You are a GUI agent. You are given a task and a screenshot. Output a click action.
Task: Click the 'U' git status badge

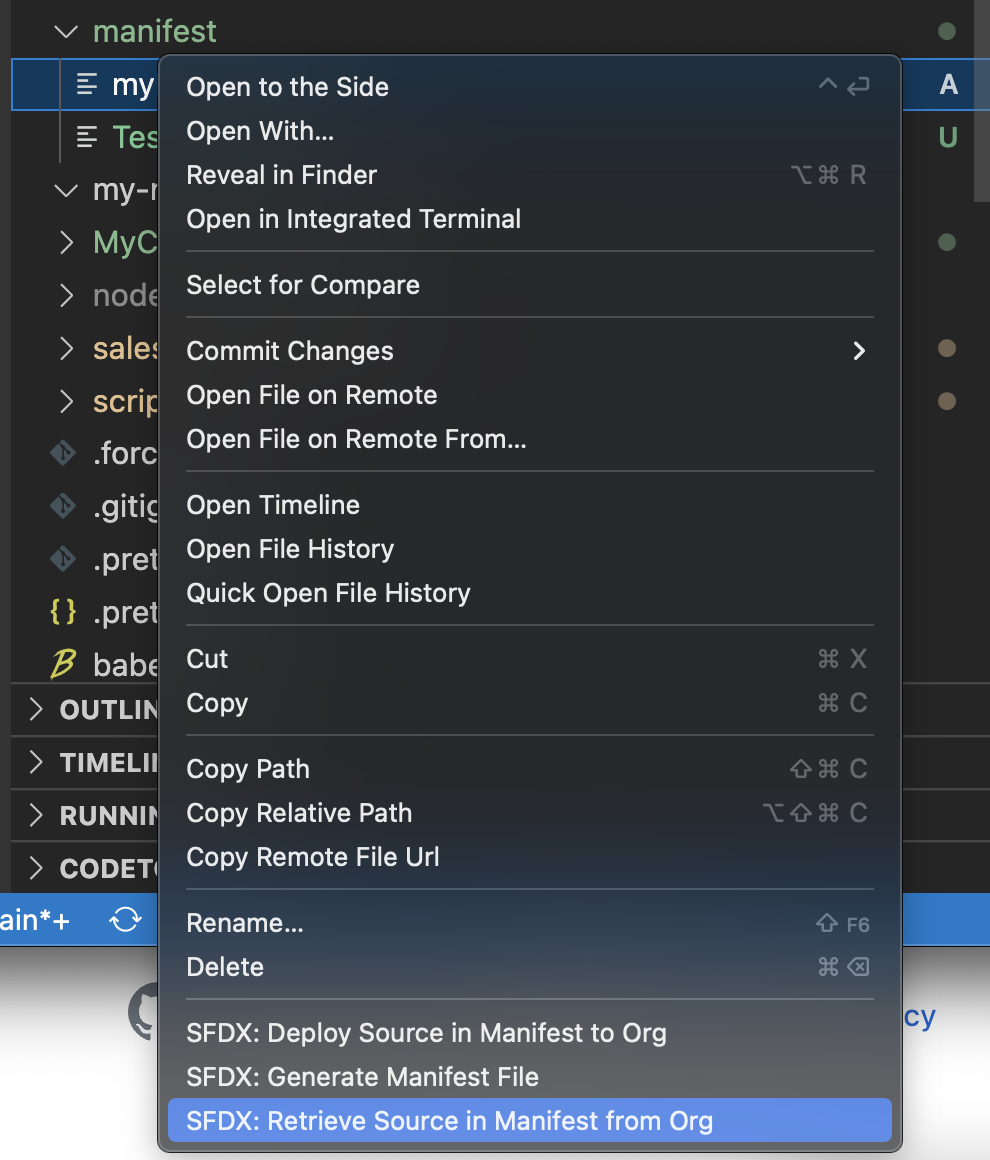click(947, 137)
